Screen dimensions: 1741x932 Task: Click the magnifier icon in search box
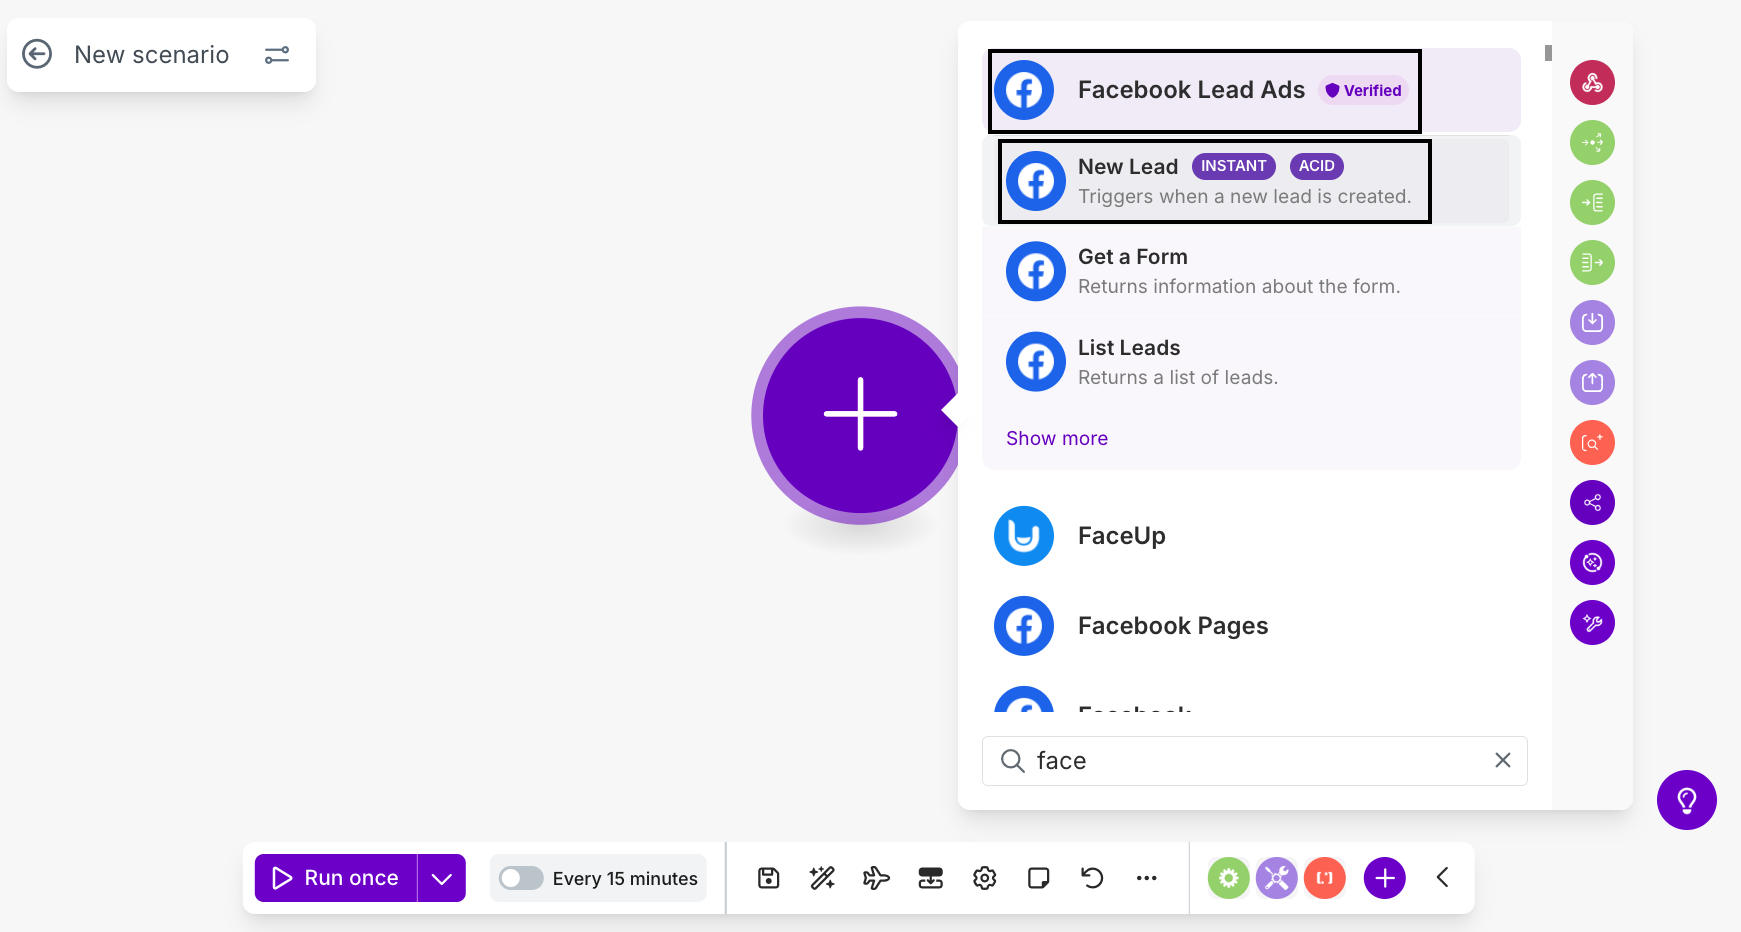click(1012, 761)
